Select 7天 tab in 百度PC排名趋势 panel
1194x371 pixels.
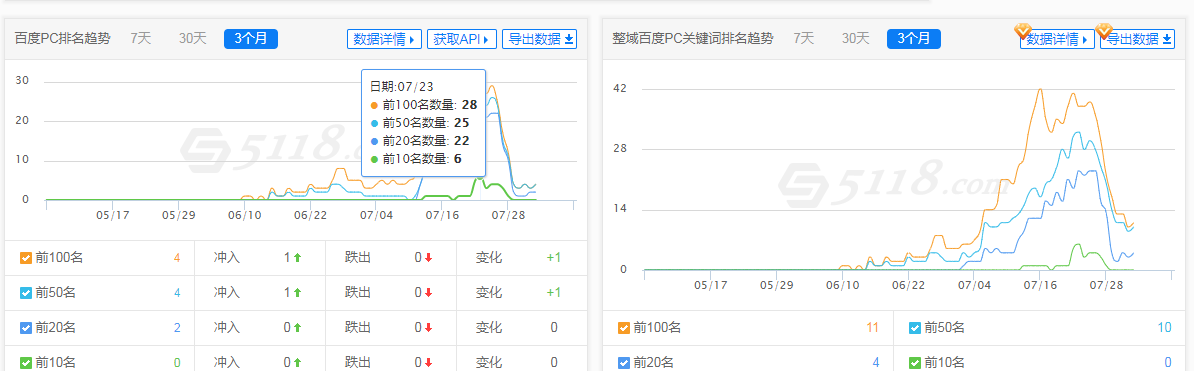[x=140, y=39]
